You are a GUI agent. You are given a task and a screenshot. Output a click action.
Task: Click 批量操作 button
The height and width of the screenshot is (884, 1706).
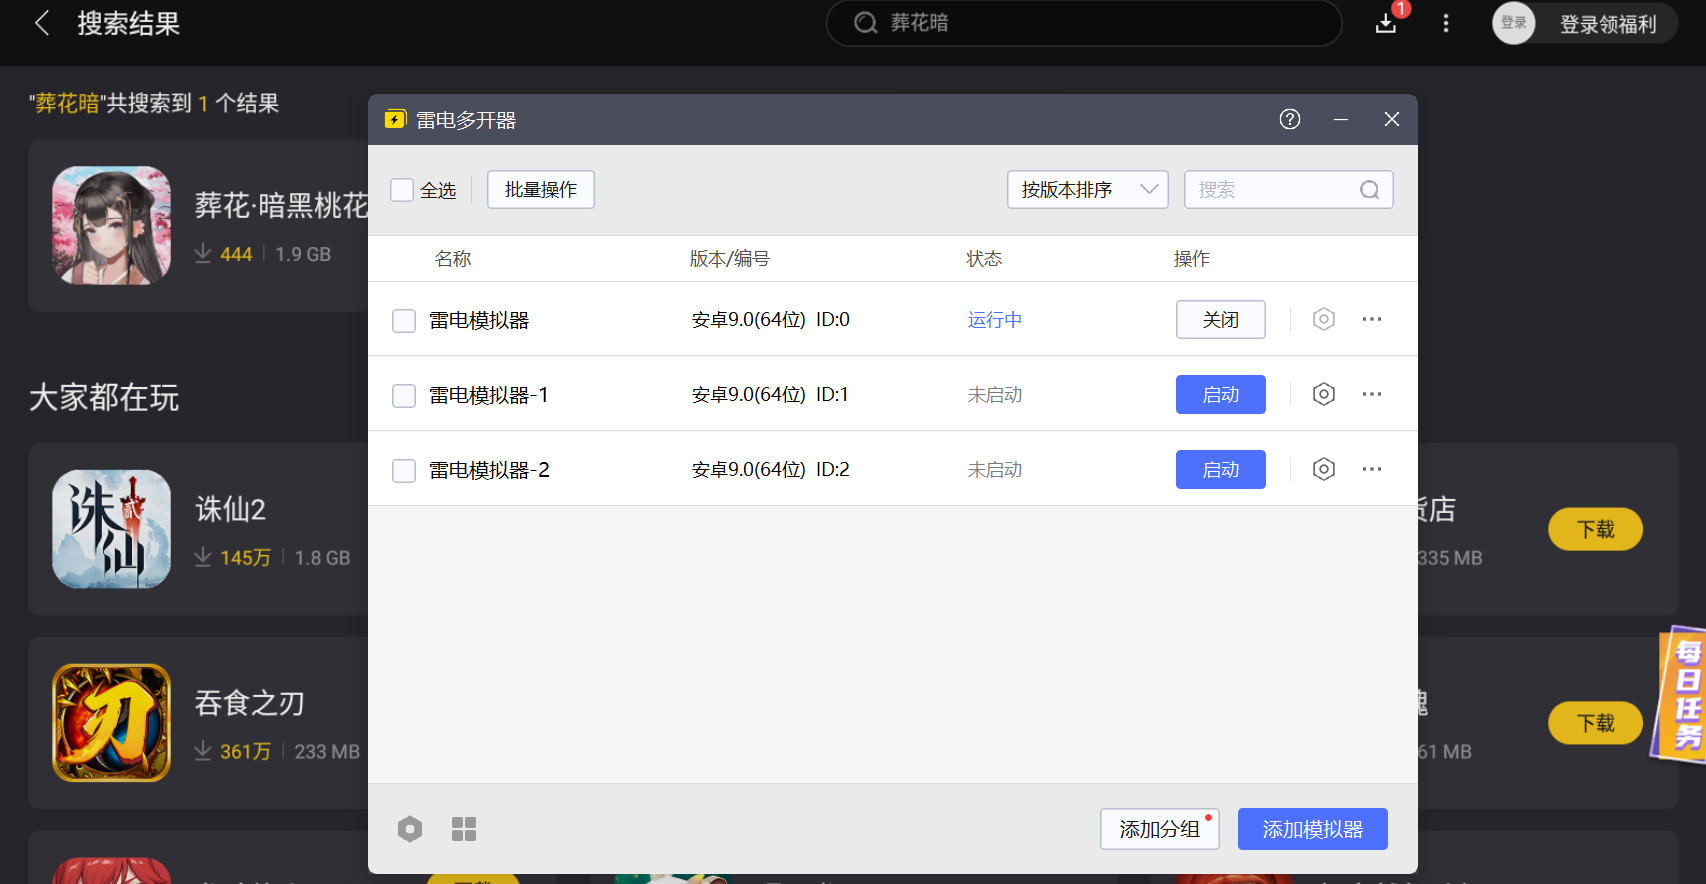pyautogui.click(x=541, y=190)
